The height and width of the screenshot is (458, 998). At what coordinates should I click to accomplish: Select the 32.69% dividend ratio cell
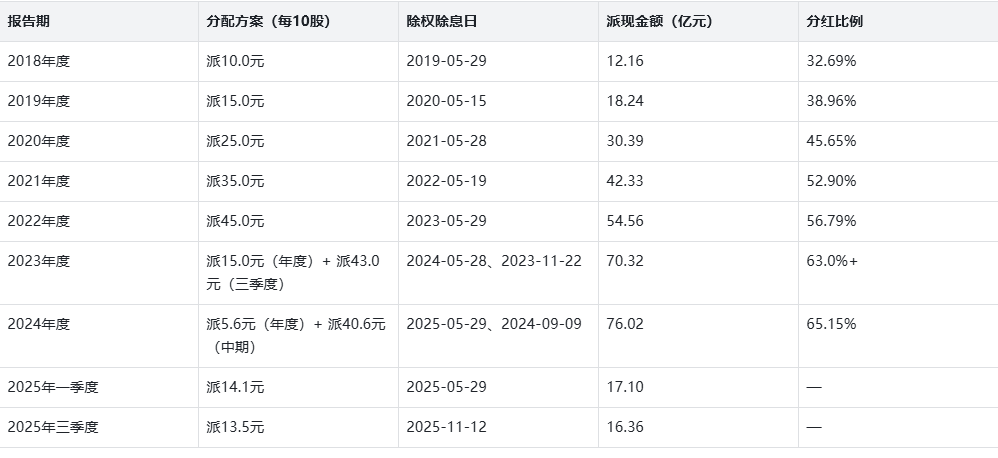831,61
